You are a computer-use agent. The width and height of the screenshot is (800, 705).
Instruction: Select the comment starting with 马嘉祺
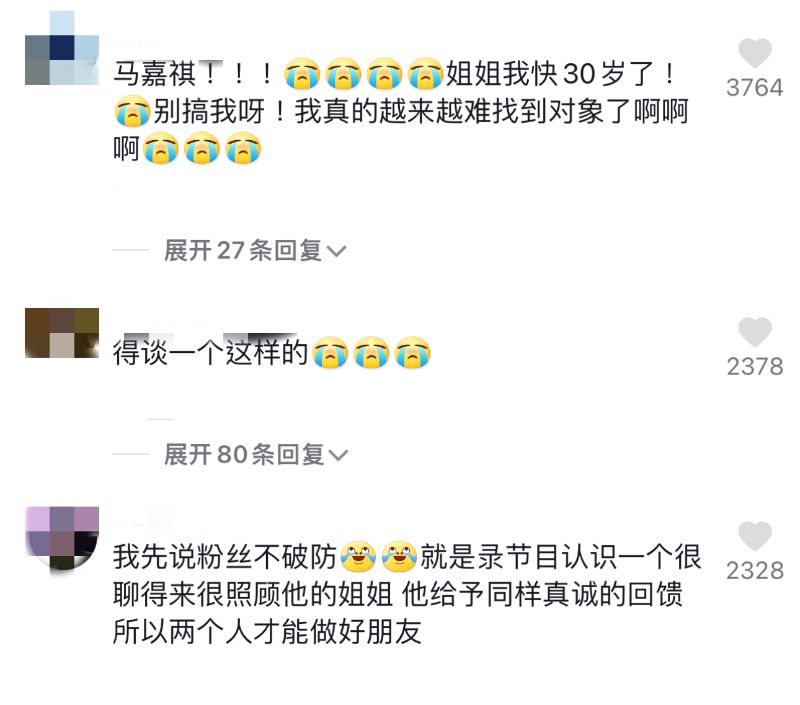pyautogui.click(x=401, y=111)
